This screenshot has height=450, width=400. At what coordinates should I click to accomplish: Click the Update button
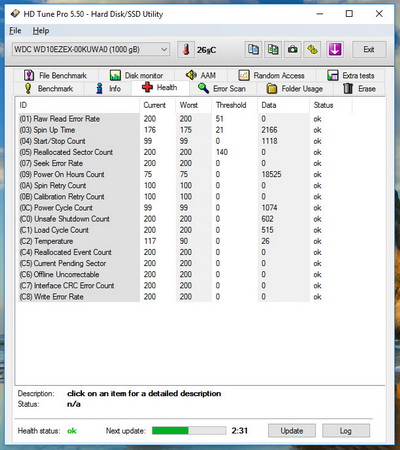(x=292, y=431)
